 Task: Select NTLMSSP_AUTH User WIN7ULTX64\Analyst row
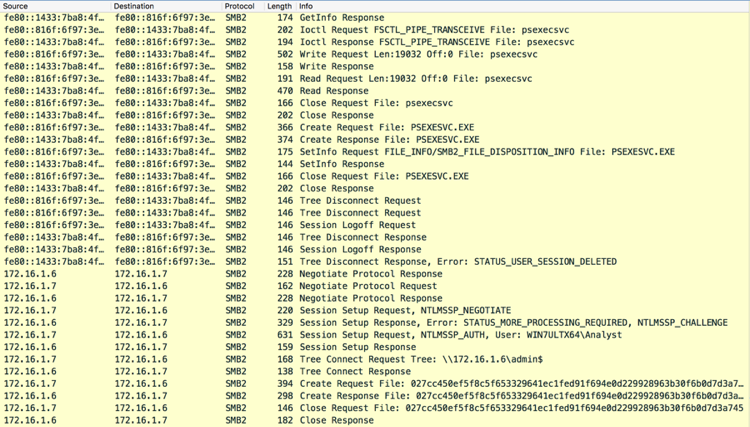[375, 335]
